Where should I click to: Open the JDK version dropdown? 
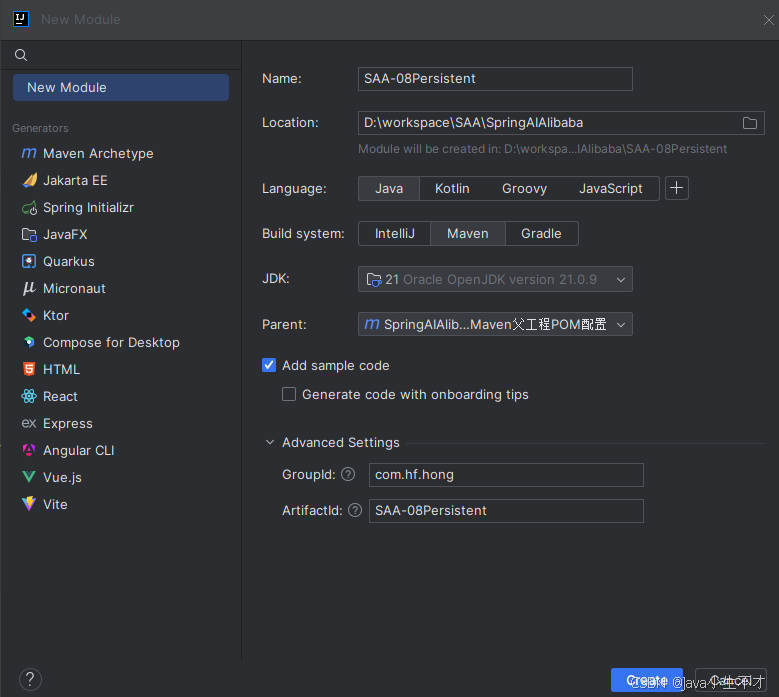pyautogui.click(x=495, y=279)
